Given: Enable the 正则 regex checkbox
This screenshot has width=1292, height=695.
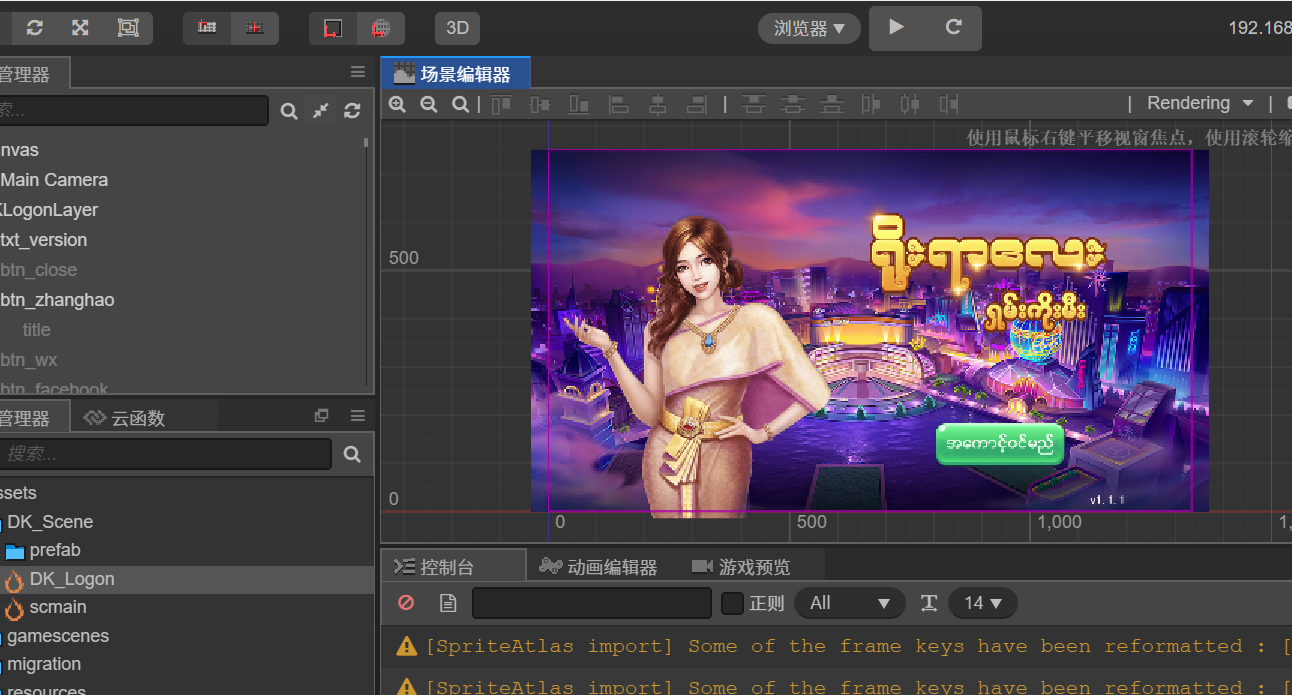Looking at the screenshot, I should tap(732, 603).
